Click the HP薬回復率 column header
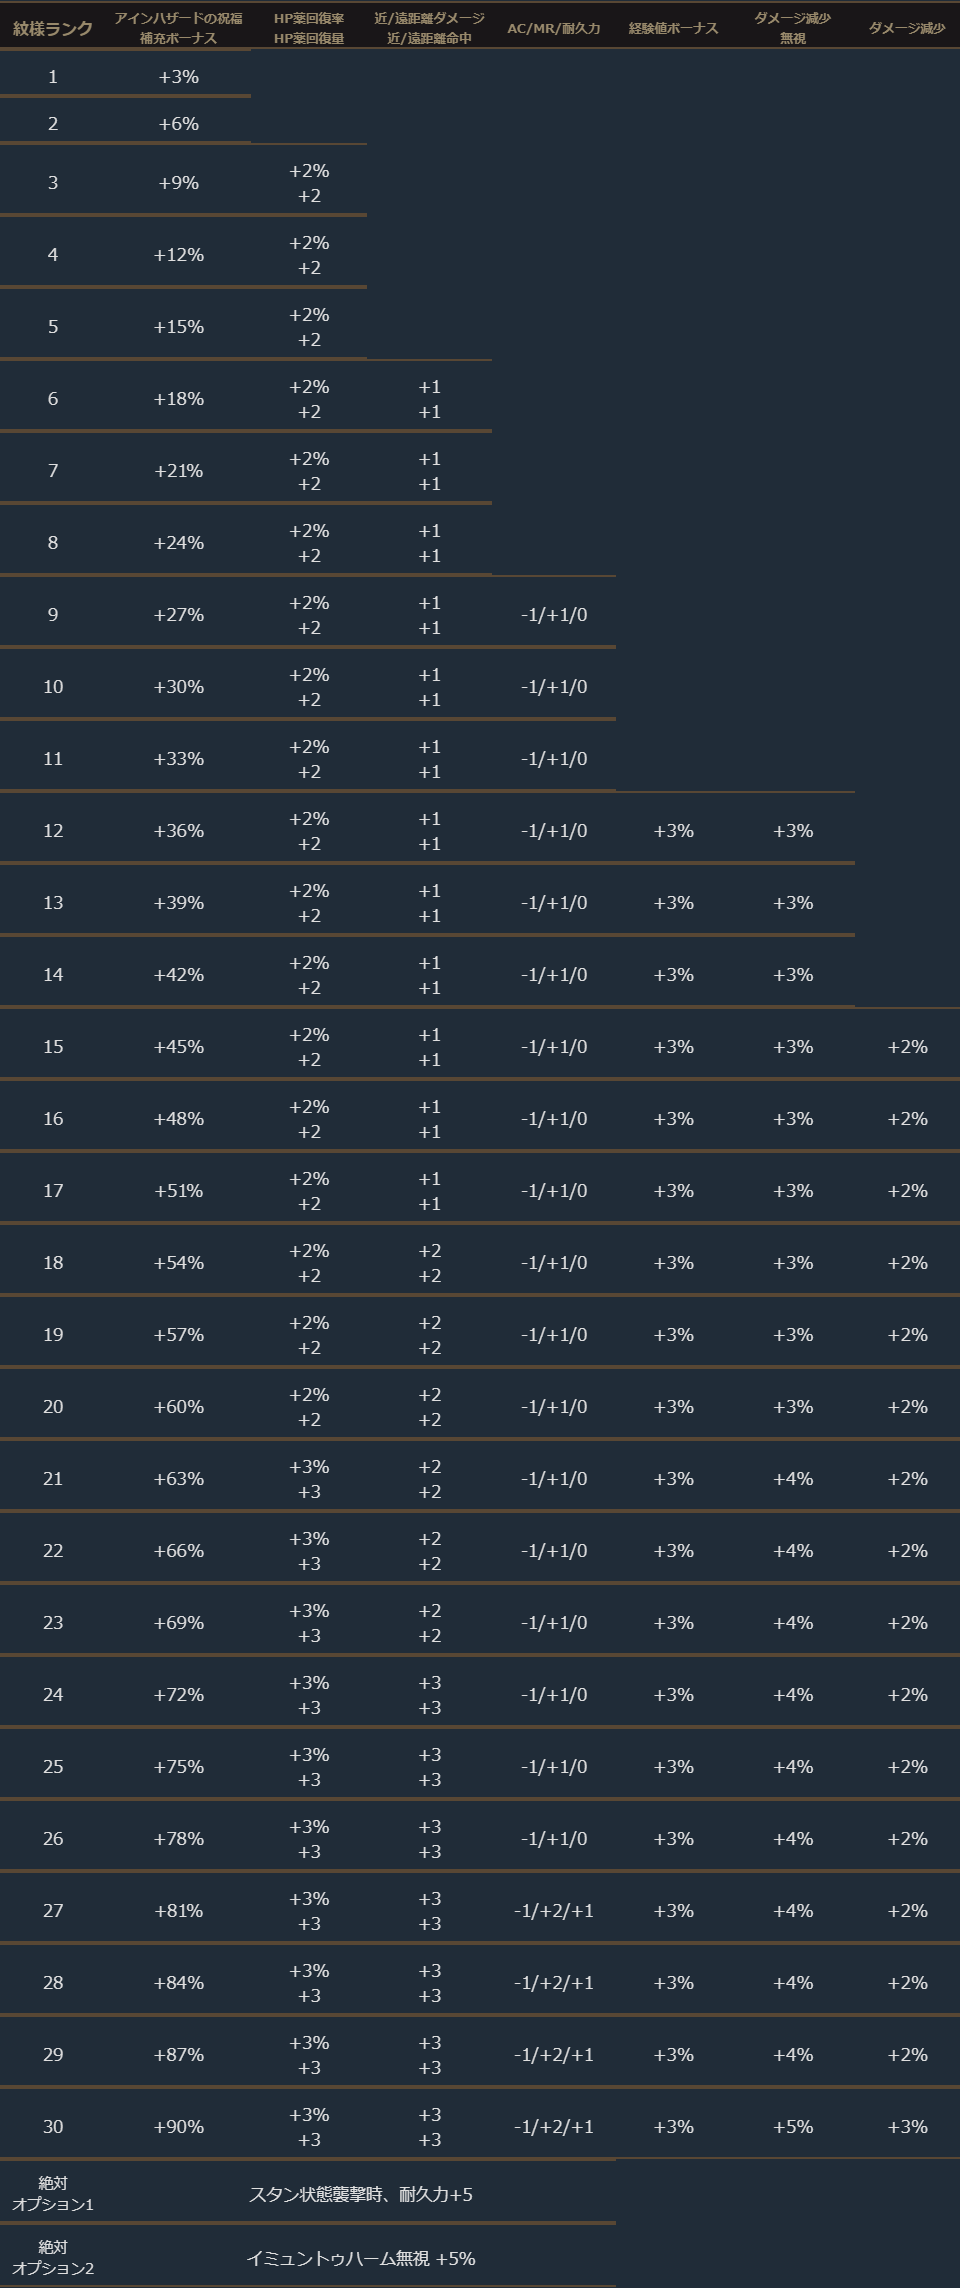 [309, 28]
